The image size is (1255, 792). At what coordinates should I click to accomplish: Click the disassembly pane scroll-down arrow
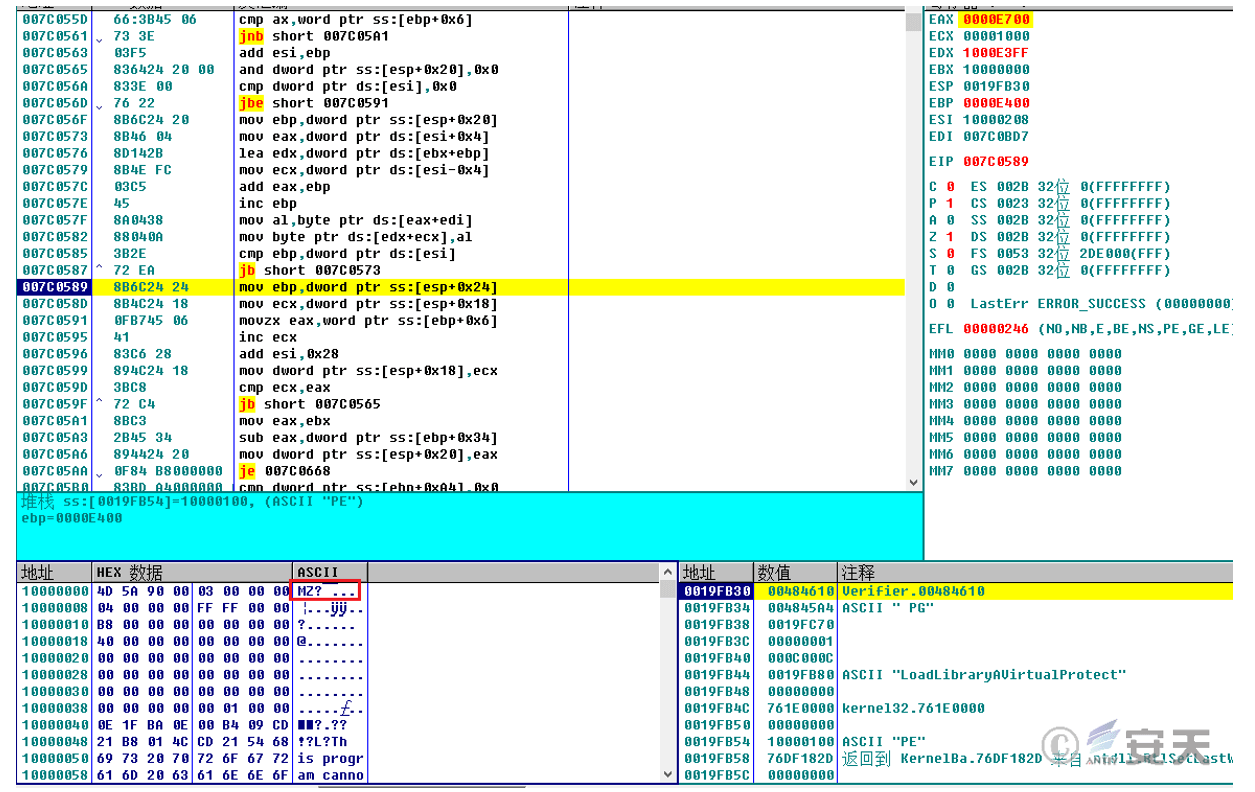(x=912, y=482)
